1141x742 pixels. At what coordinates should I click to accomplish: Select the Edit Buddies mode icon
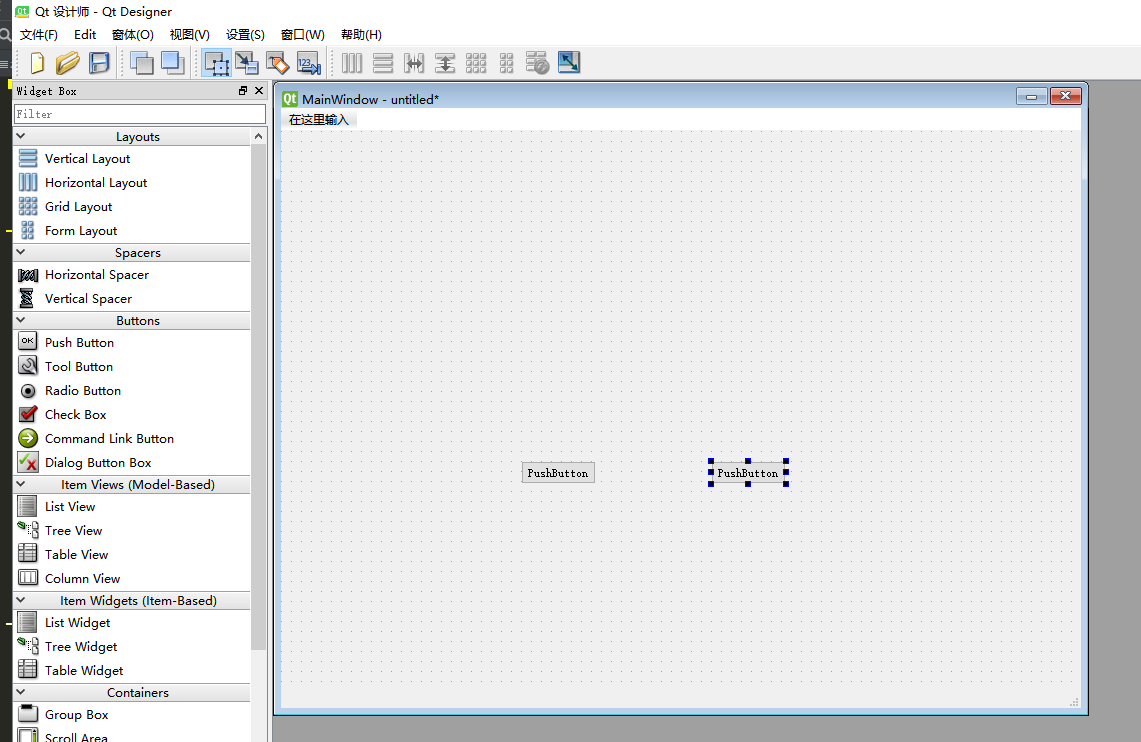click(277, 63)
